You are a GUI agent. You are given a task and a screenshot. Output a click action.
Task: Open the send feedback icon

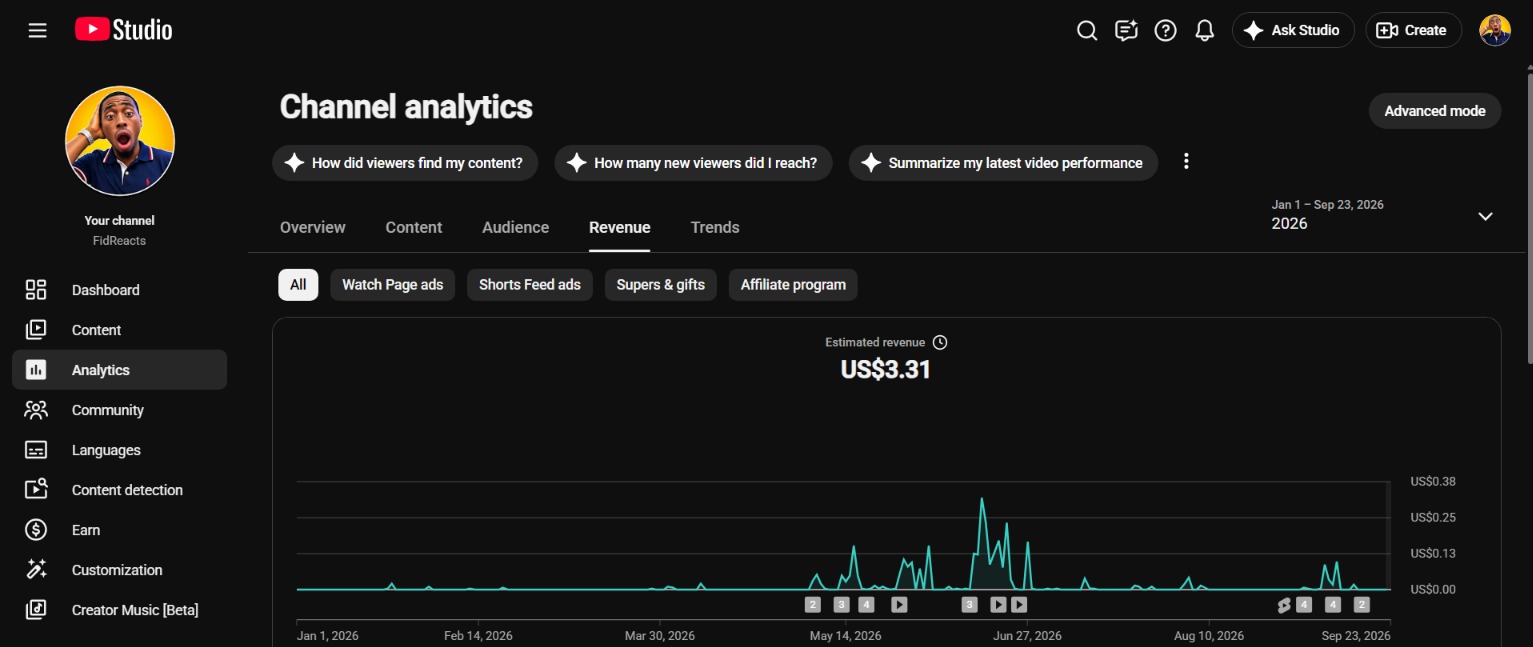pyautogui.click(x=1126, y=30)
